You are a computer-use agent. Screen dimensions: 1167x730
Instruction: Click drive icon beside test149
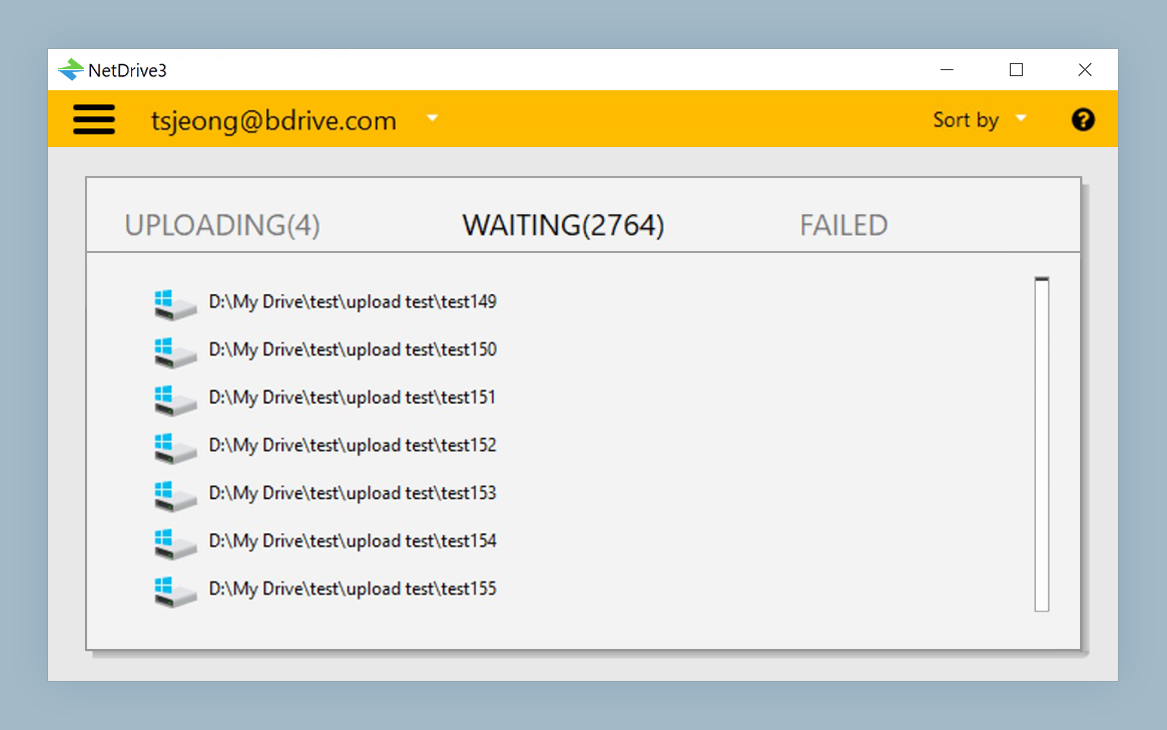pos(175,304)
